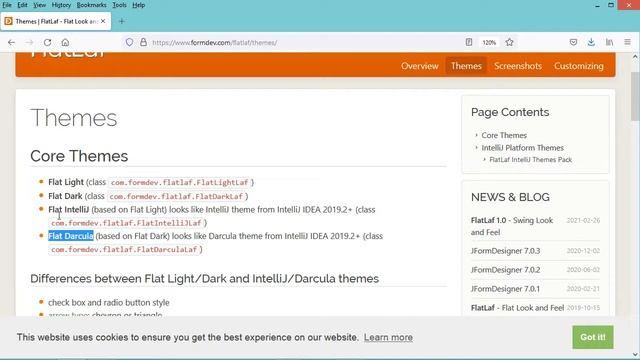
Task: Click the site security padlock icon
Action: point(143,42)
